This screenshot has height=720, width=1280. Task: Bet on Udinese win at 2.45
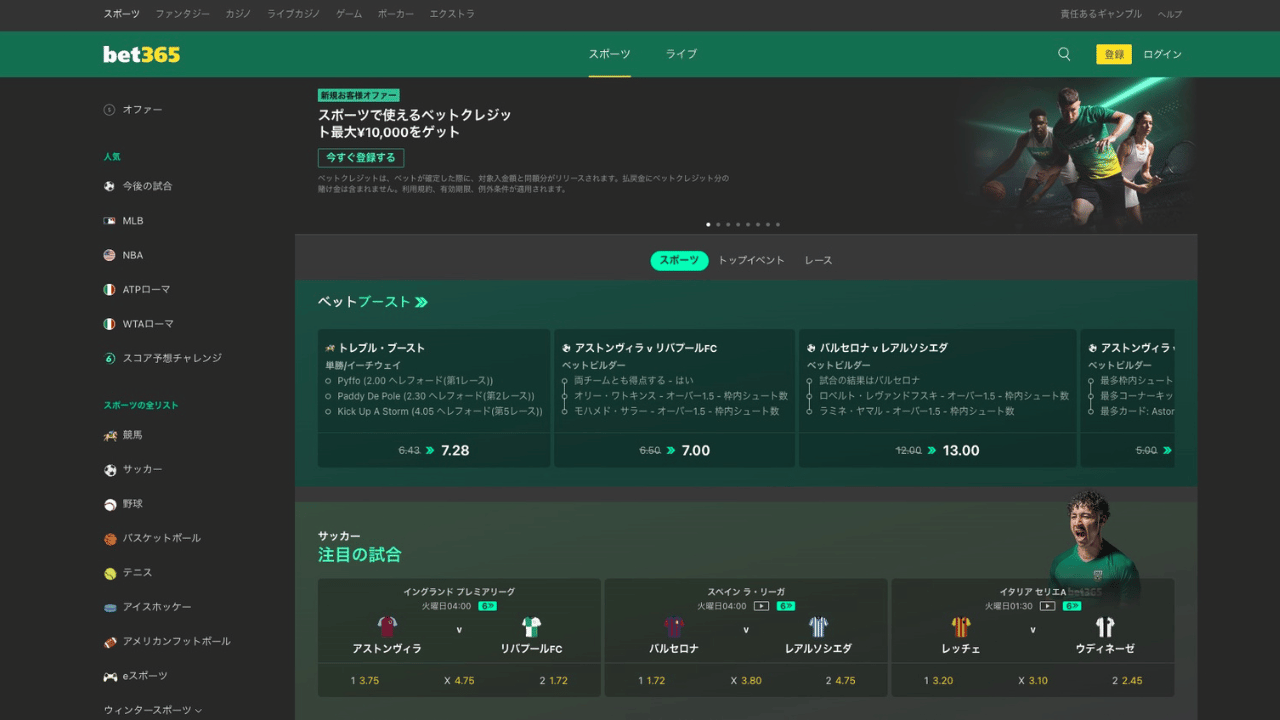(x=1127, y=681)
